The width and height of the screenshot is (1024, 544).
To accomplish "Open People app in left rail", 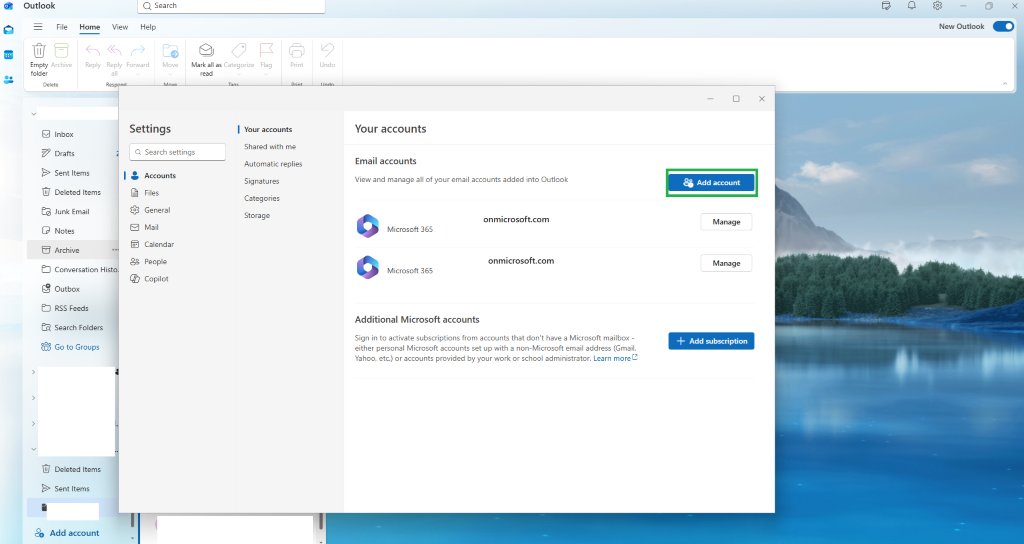I will tap(8, 80).
